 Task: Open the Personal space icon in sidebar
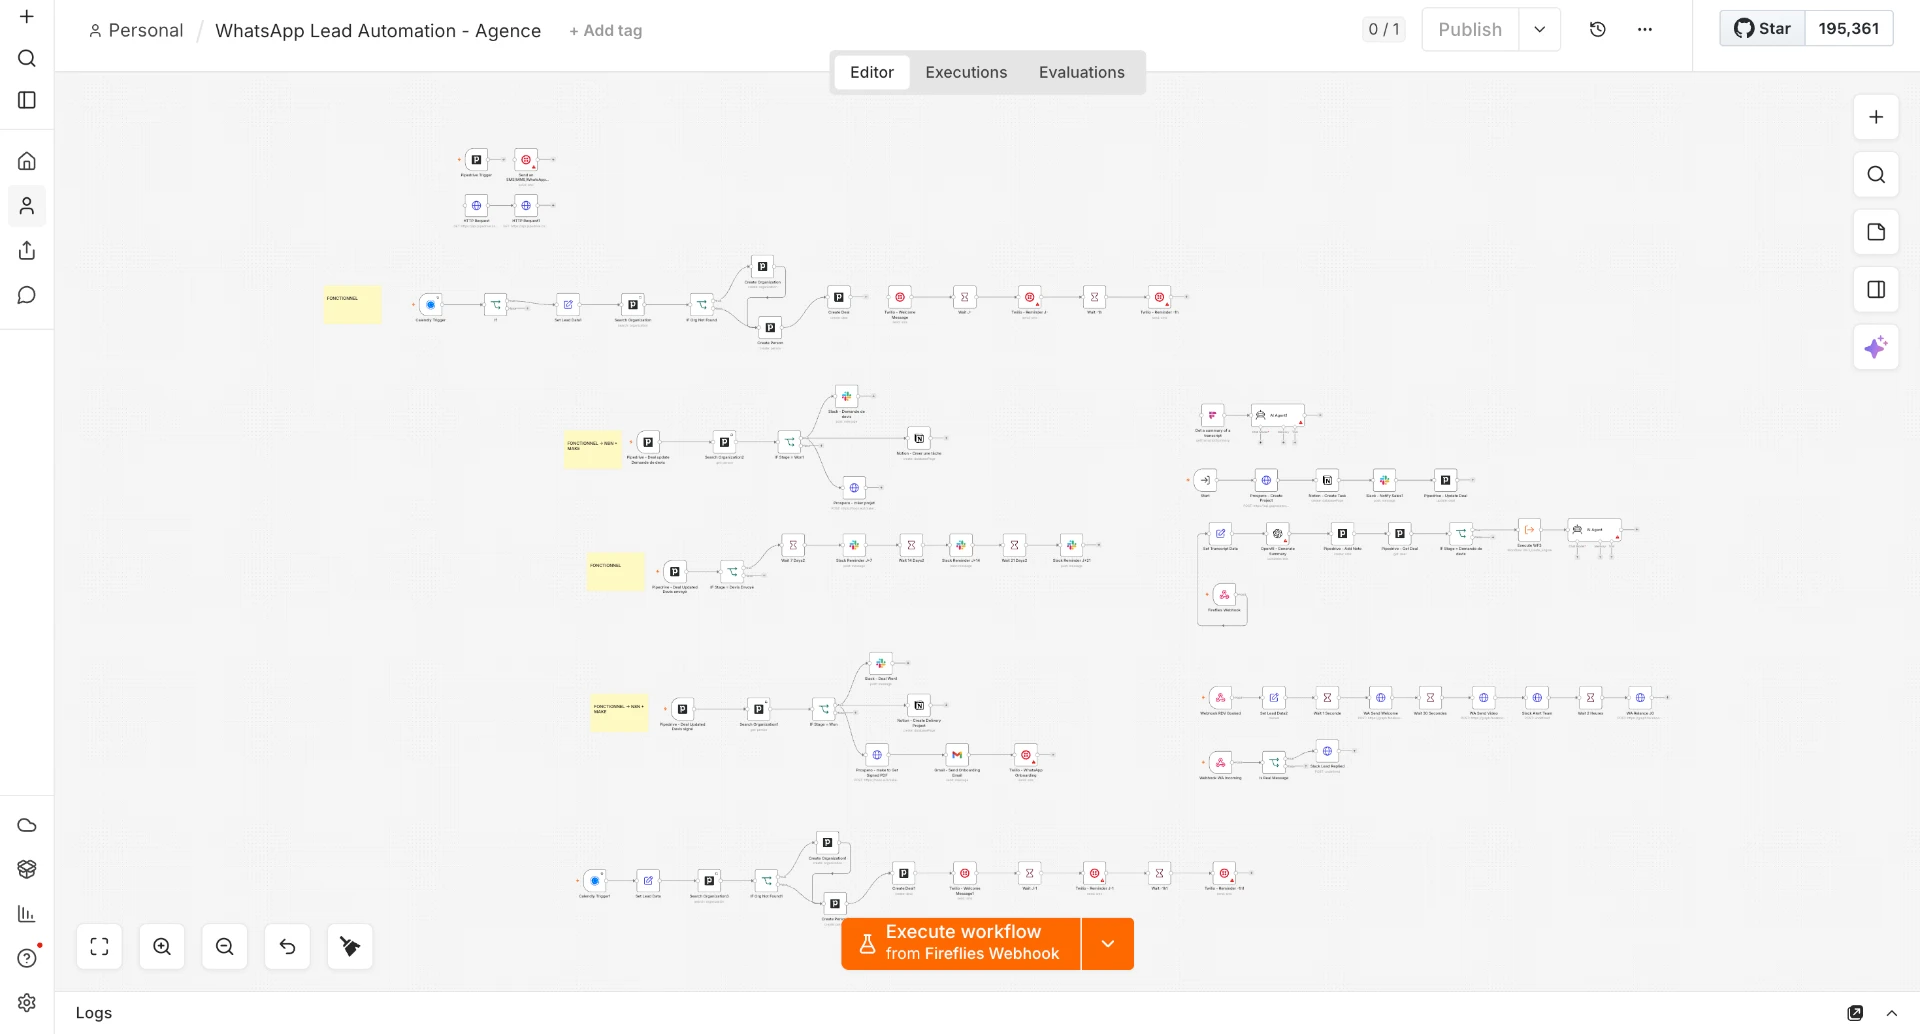tap(27, 206)
